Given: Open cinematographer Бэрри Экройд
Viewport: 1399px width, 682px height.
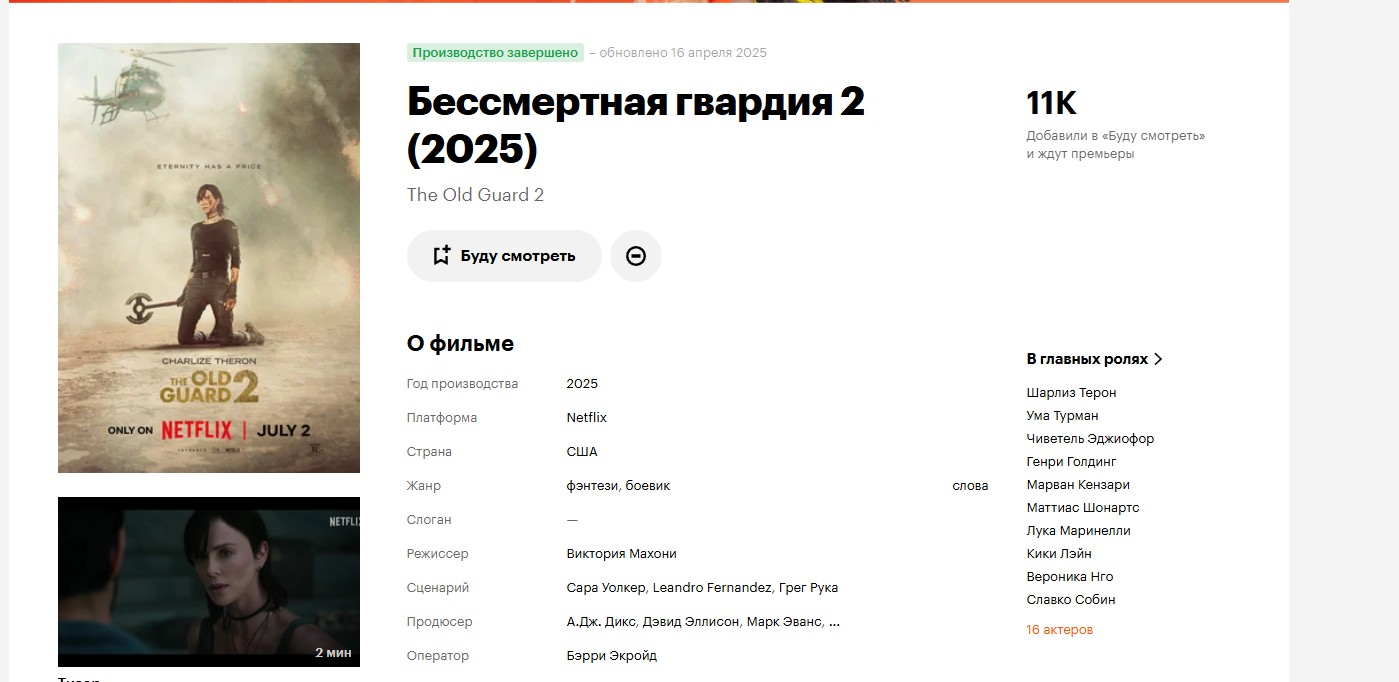Looking at the screenshot, I should [612, 656].
